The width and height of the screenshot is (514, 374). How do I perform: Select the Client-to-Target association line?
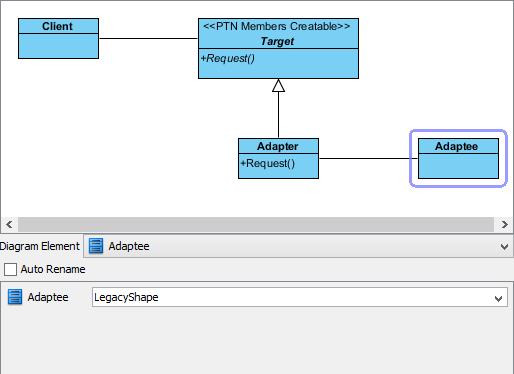click(148, 38)
